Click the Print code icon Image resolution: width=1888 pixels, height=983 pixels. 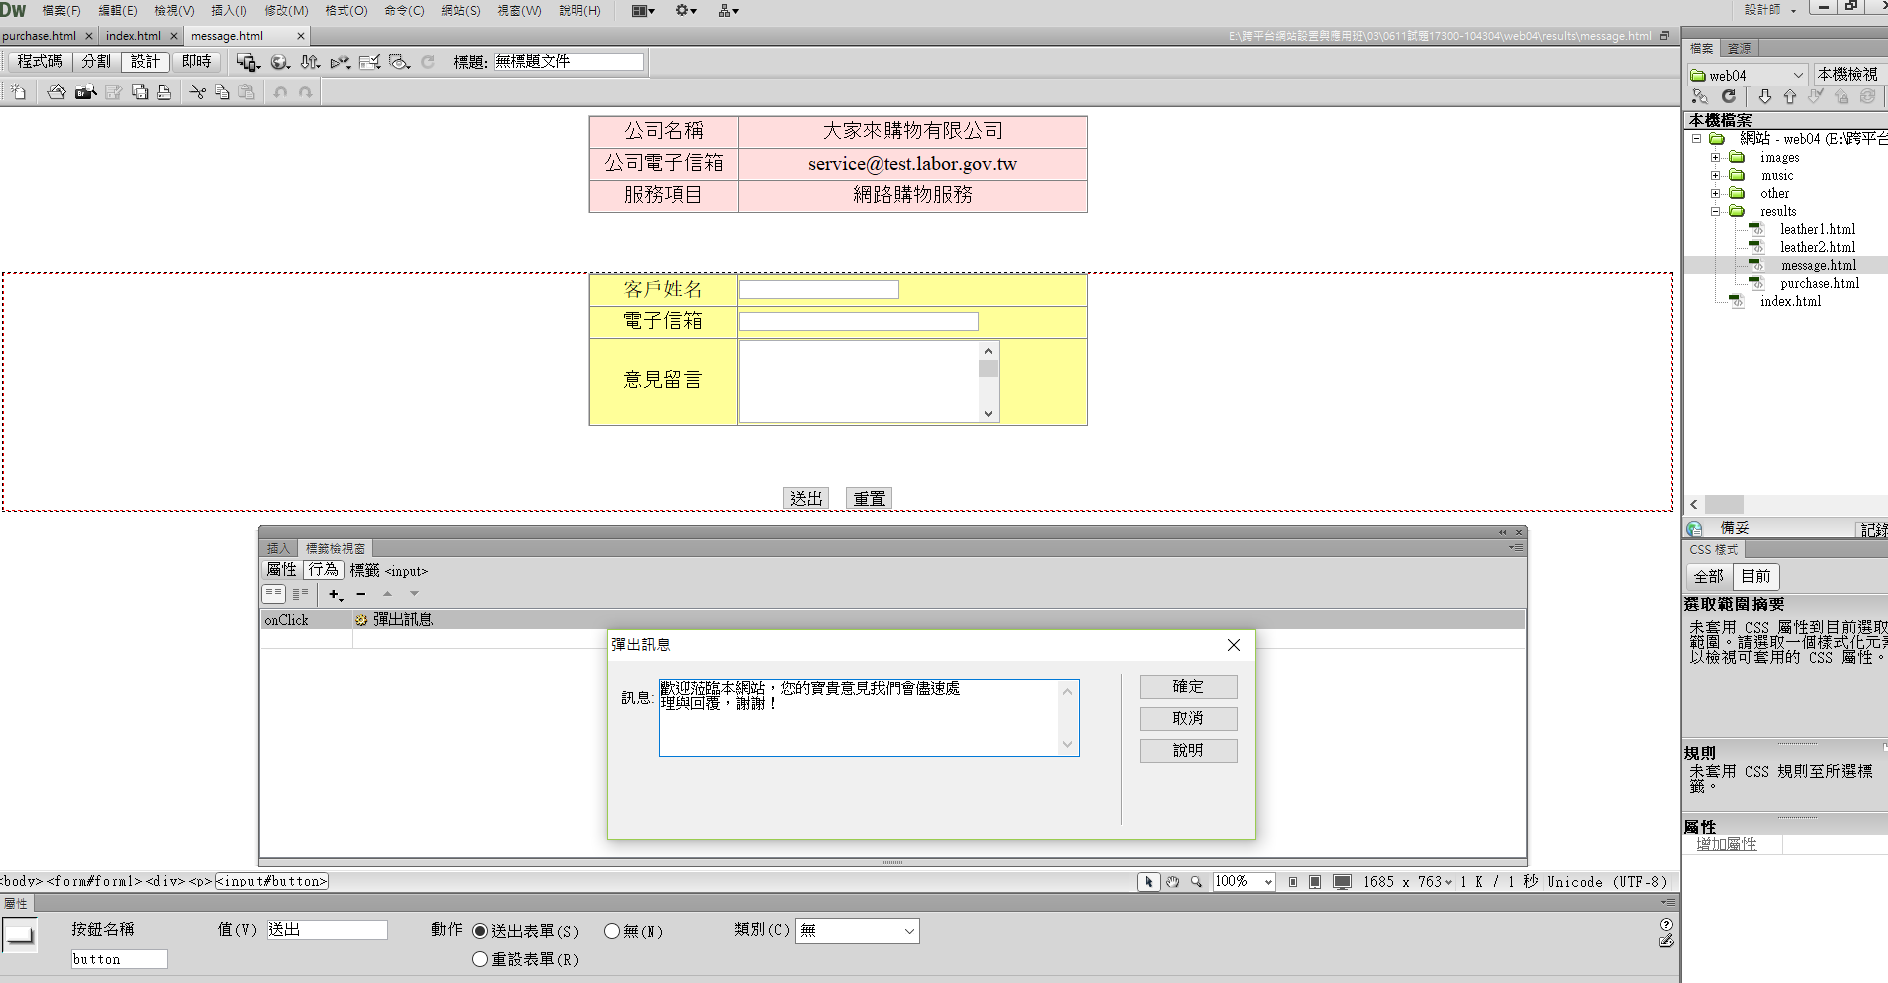(164, 92)
